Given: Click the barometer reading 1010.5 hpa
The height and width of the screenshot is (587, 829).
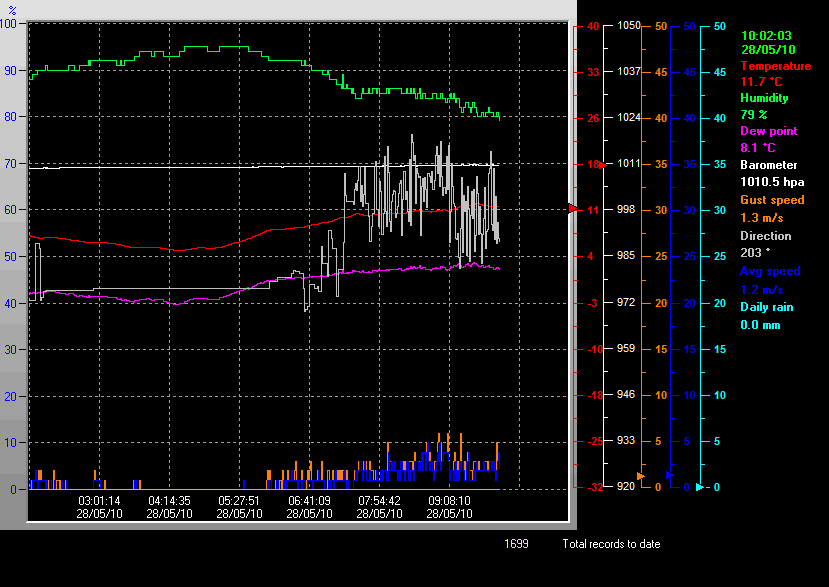Looking at the screenshot, I should click(772, 182).
